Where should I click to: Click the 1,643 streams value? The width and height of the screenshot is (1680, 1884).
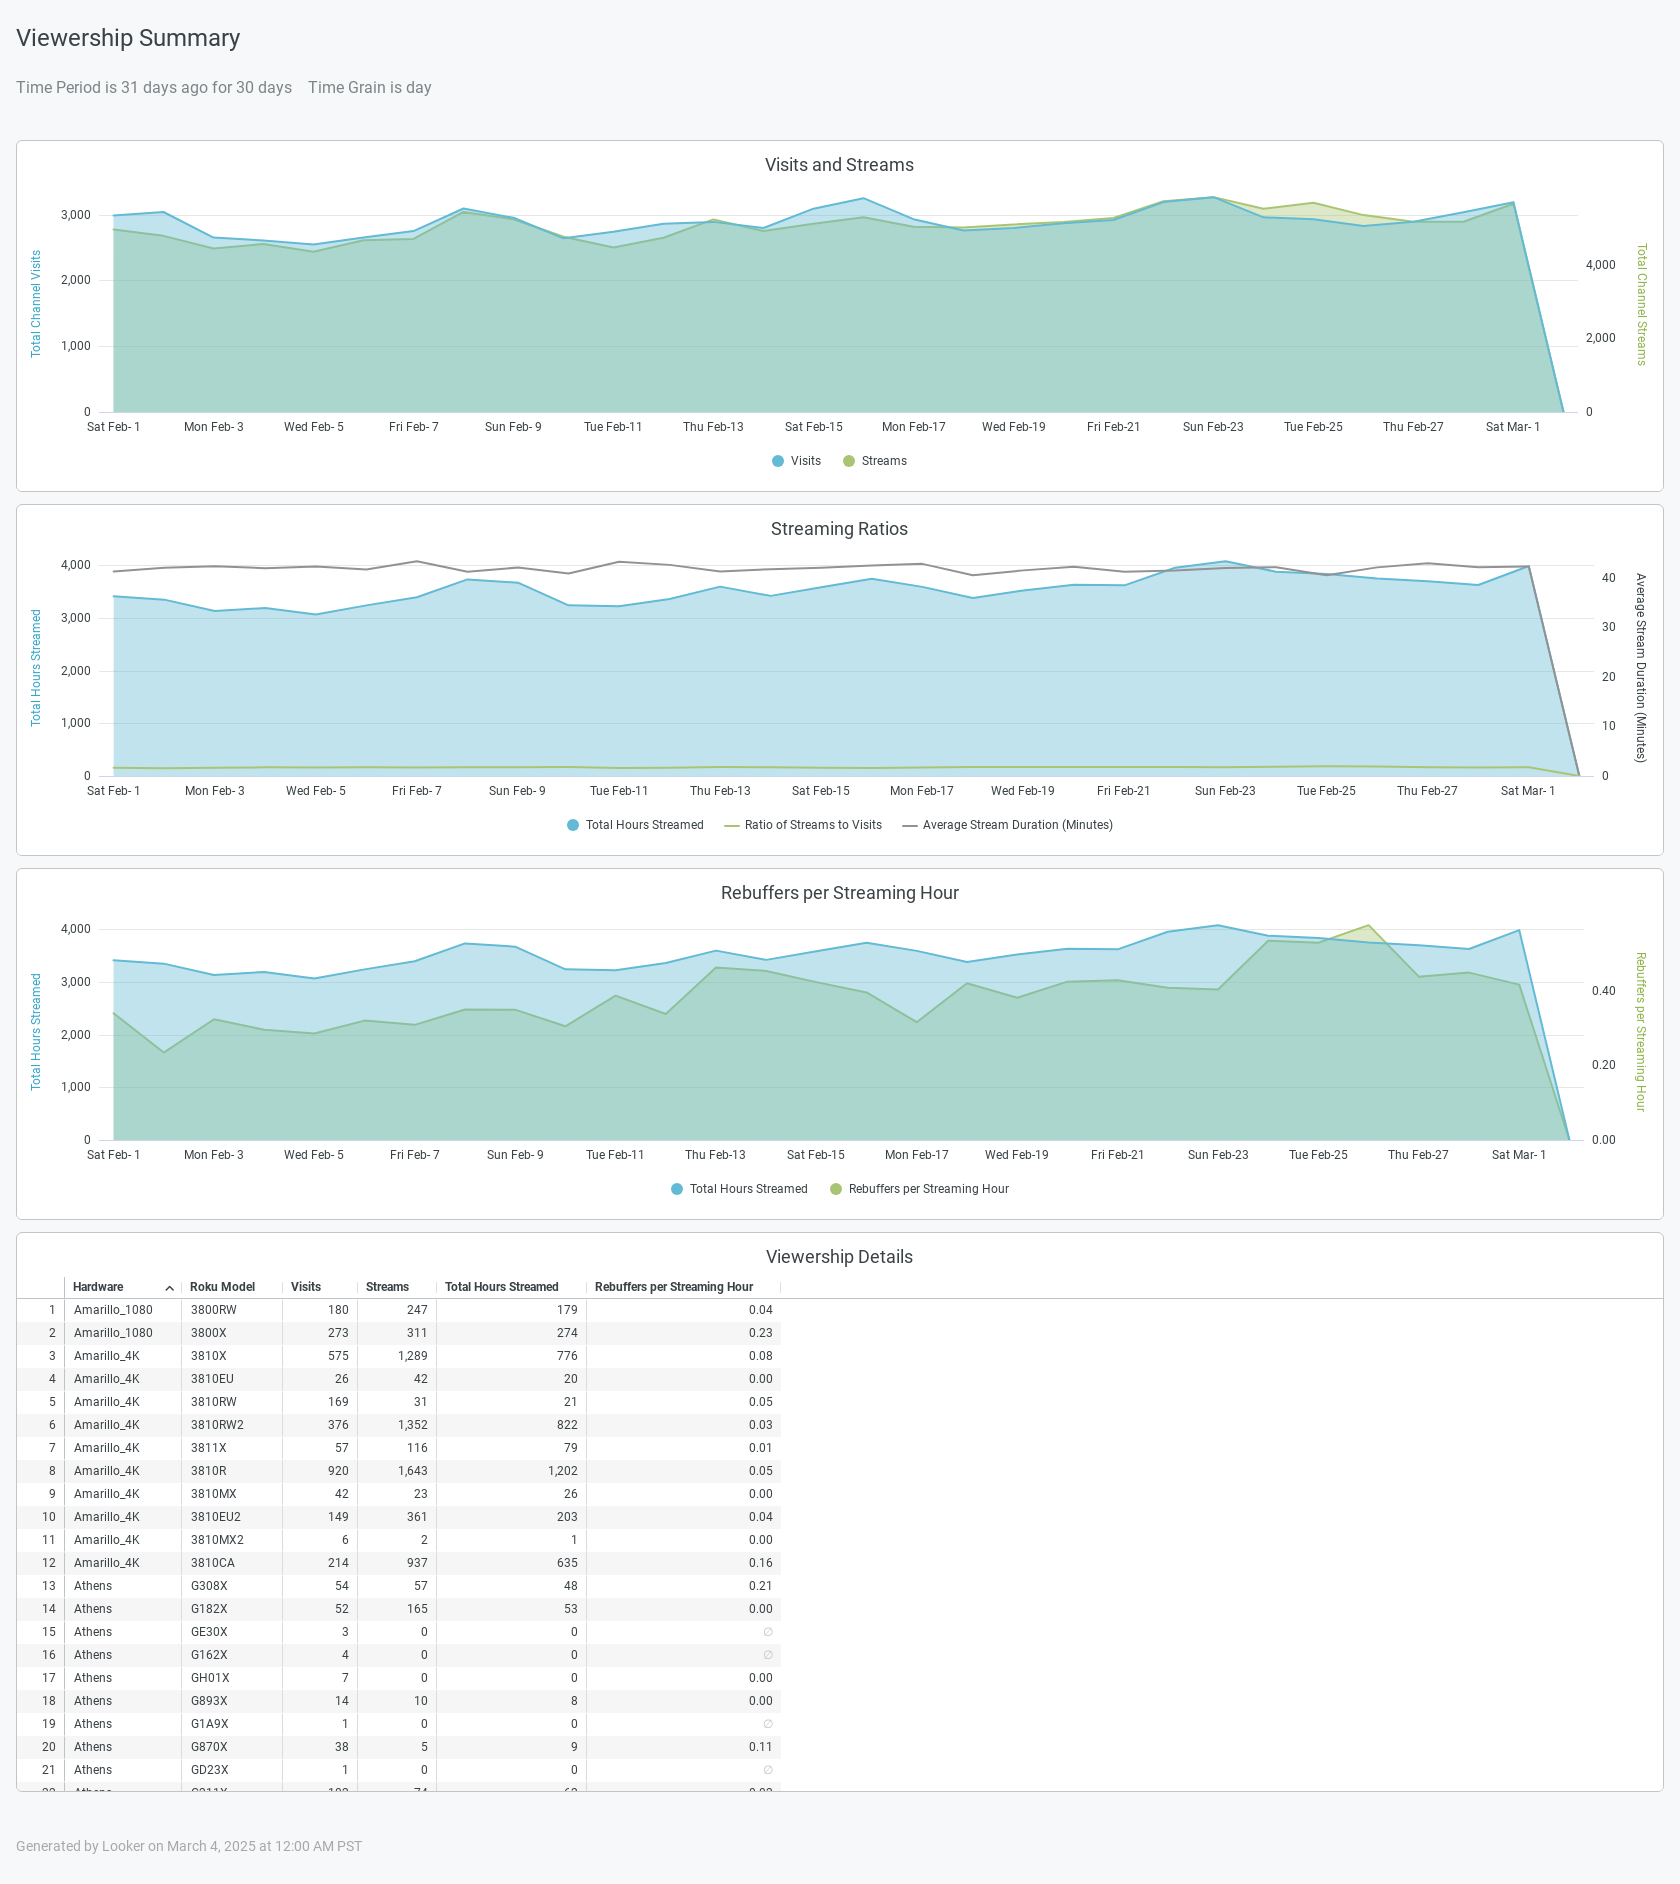click(412, 1471)
